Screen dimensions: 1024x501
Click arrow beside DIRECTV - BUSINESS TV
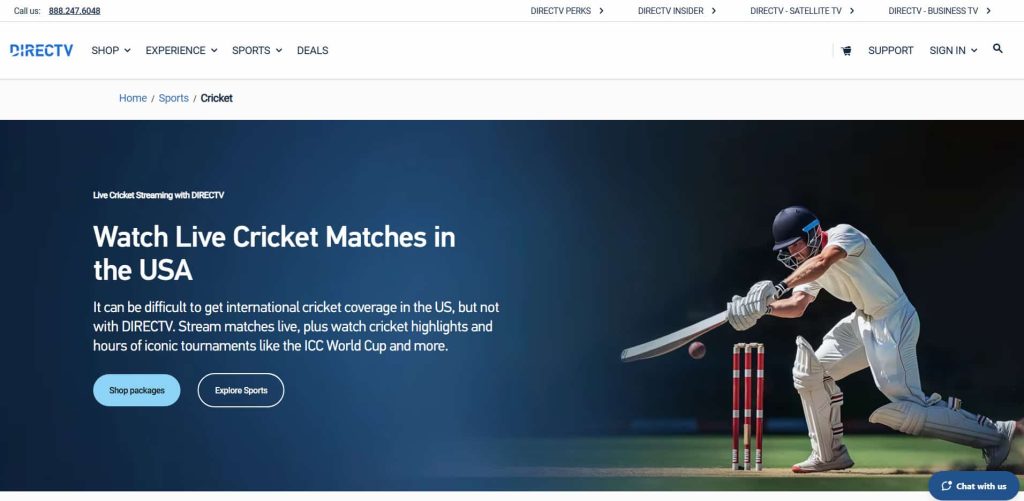coord(988,10)
